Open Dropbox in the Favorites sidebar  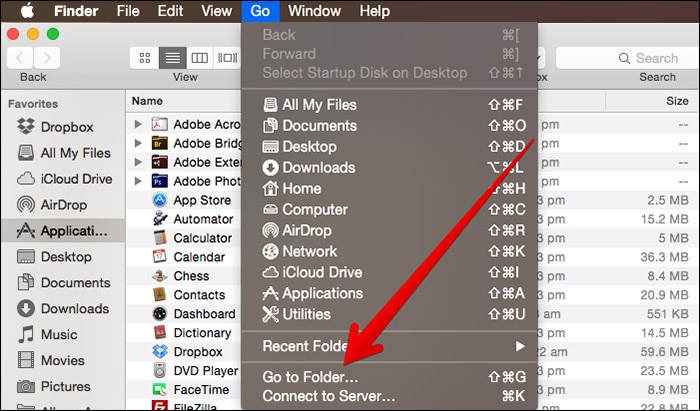pos(63,127)
